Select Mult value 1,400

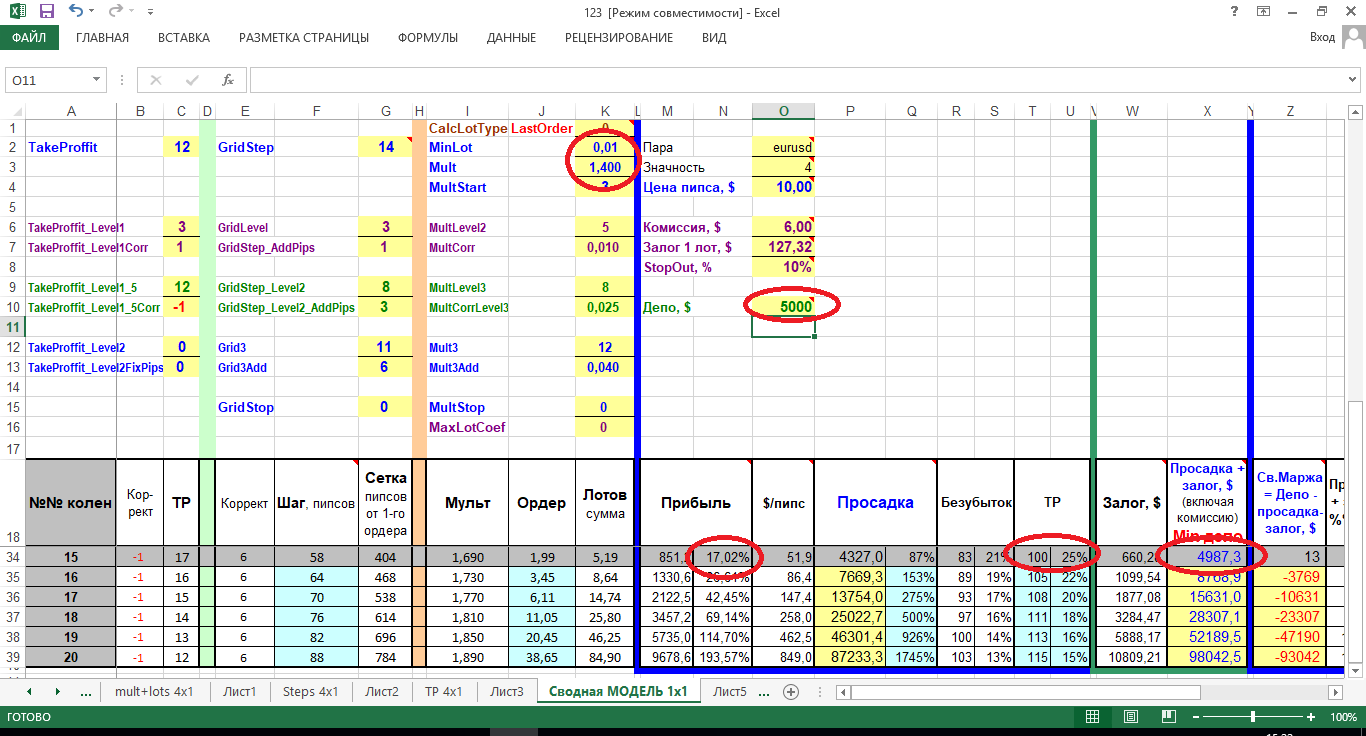pyautogui.click(x=605, y=167)
